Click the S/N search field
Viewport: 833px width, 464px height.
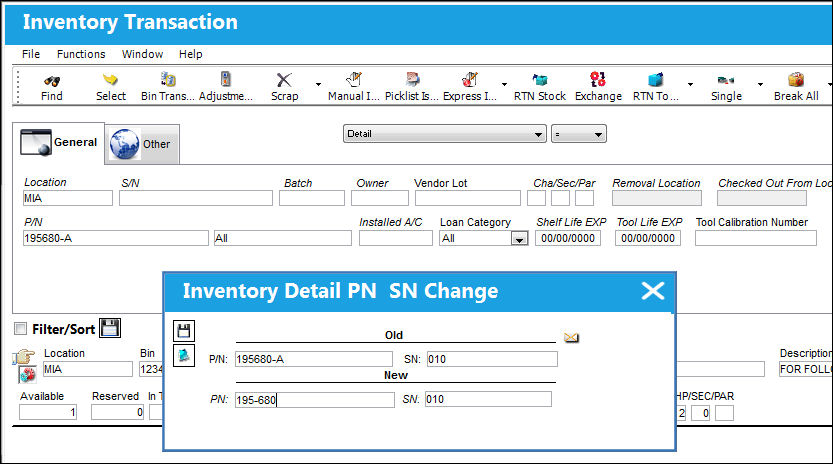point(196,198)
